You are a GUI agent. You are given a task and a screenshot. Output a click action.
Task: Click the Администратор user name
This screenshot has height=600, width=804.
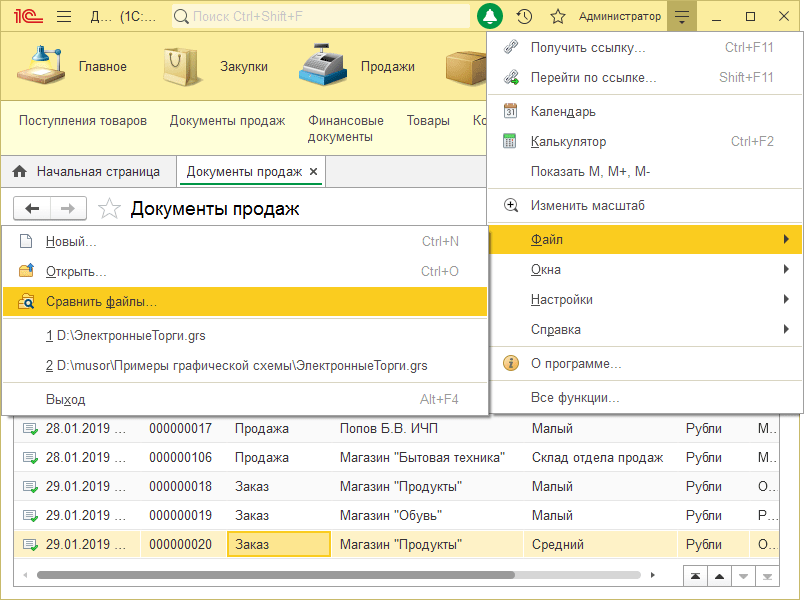click(620, 16)
